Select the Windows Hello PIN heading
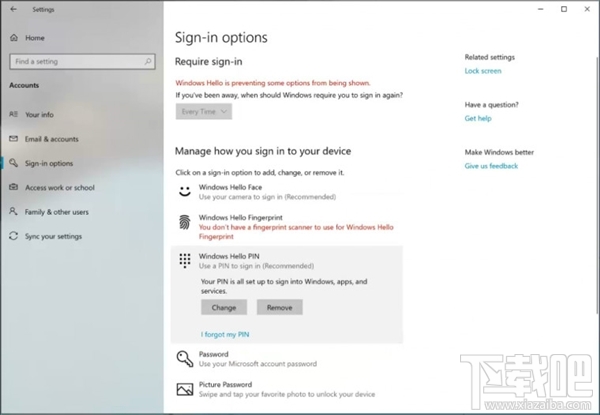The image size is (600, 415). (229, 256)
